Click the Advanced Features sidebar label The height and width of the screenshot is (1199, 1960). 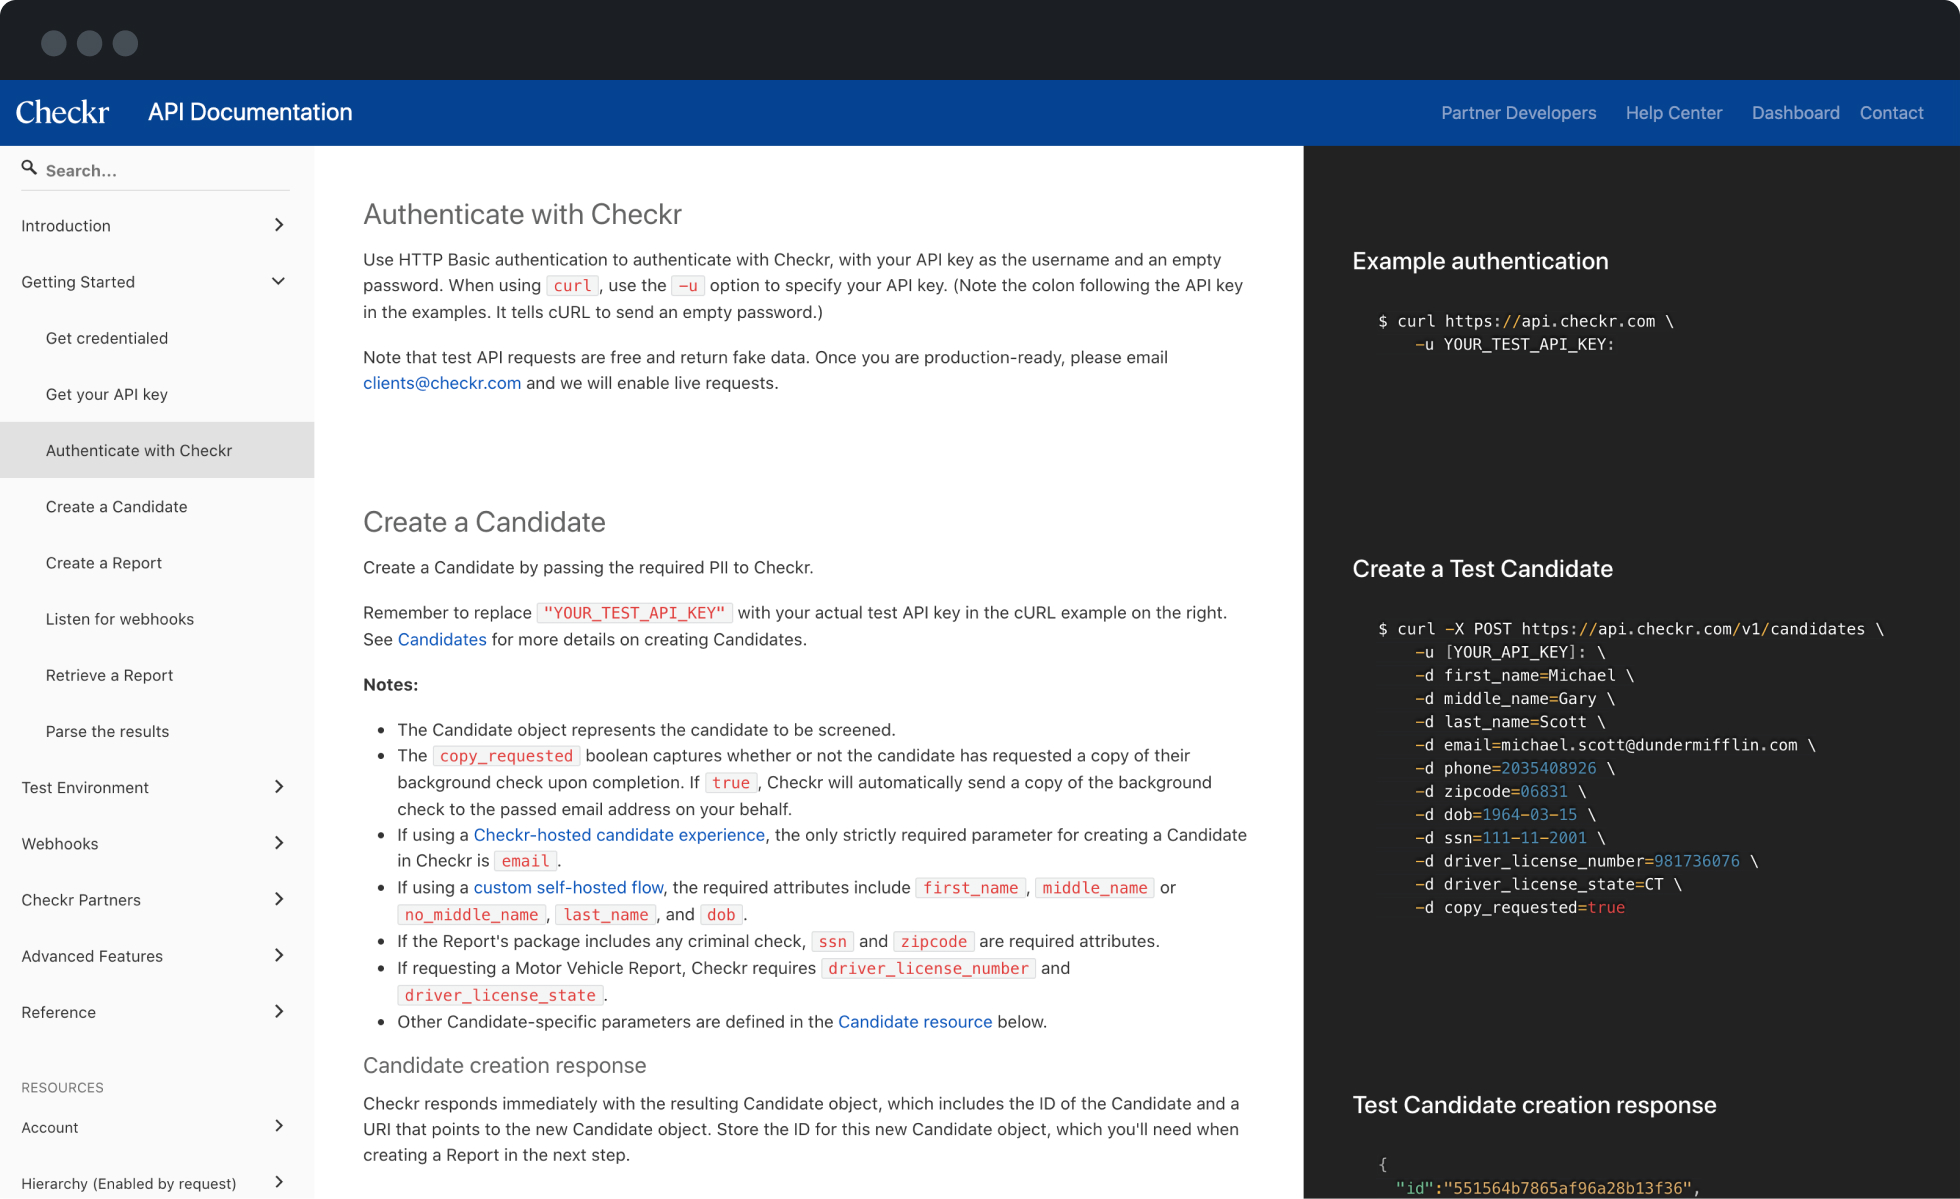point(92,955)
